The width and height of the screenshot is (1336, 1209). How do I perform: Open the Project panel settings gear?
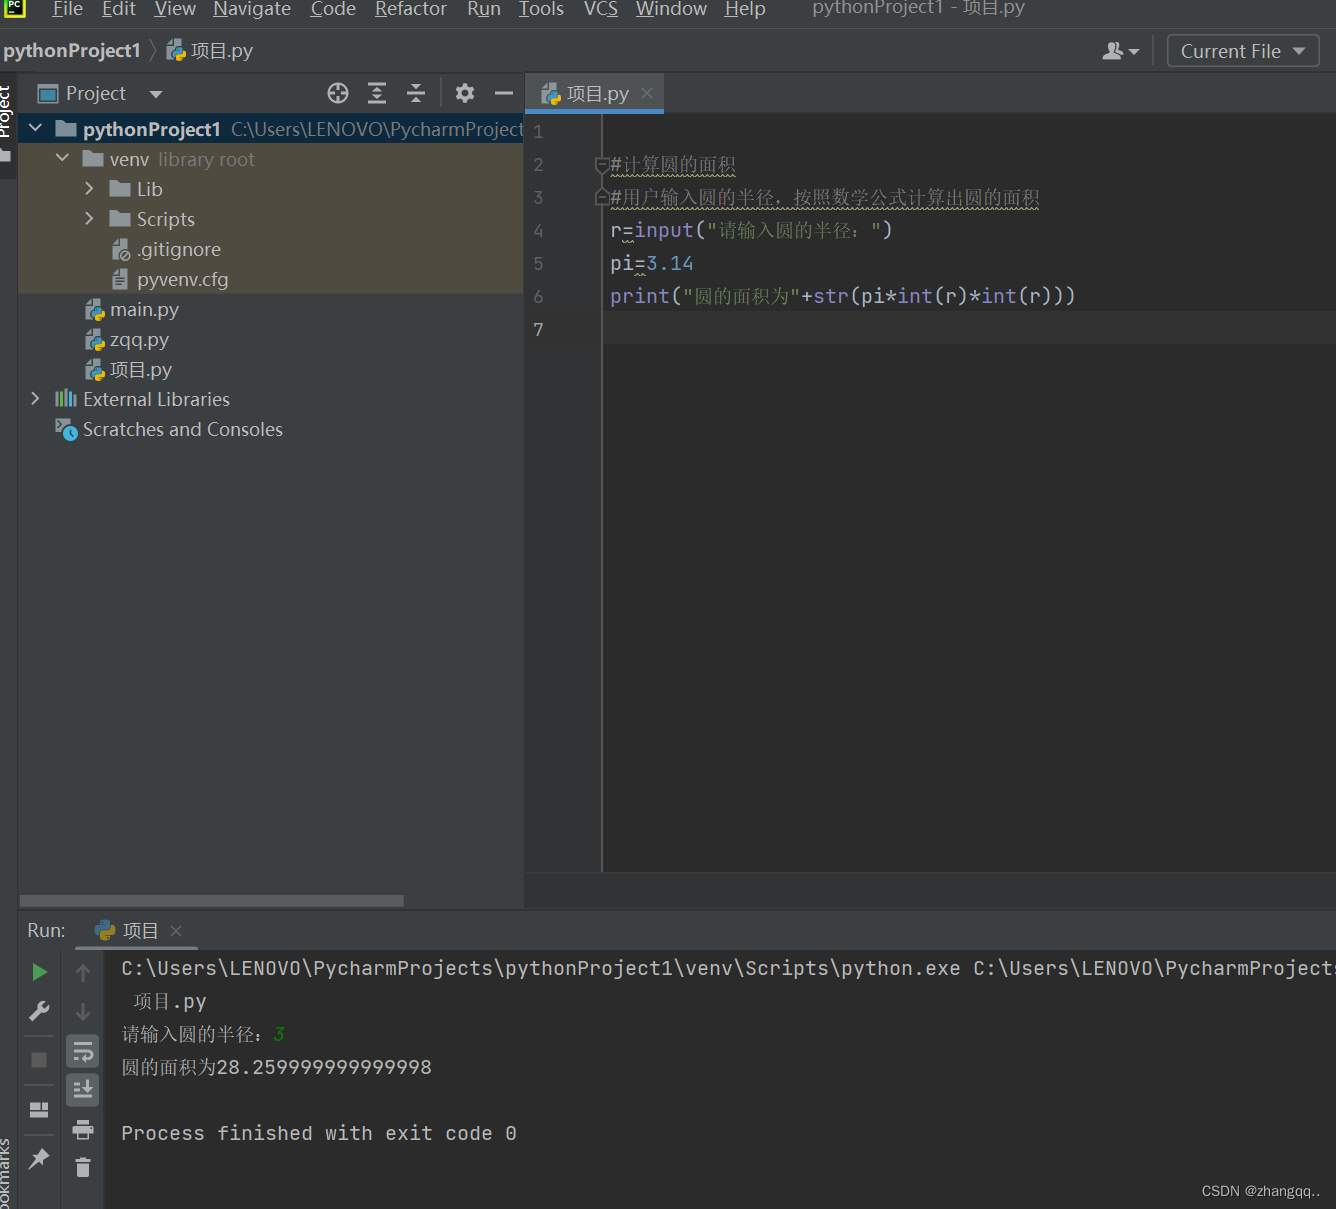[464, 92]
